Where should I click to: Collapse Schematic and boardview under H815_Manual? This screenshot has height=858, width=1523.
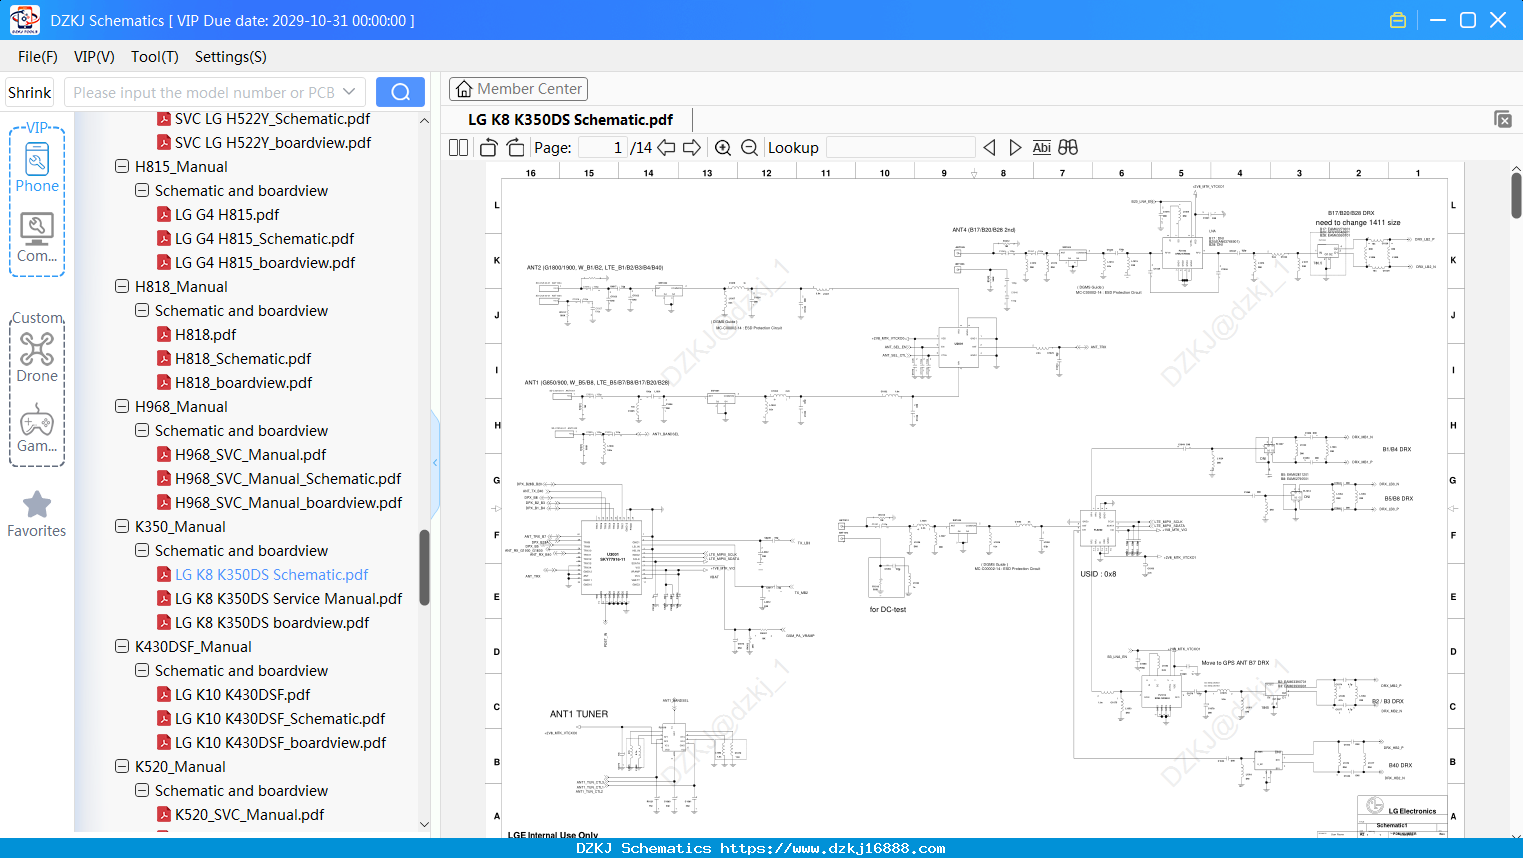point(142,191)
